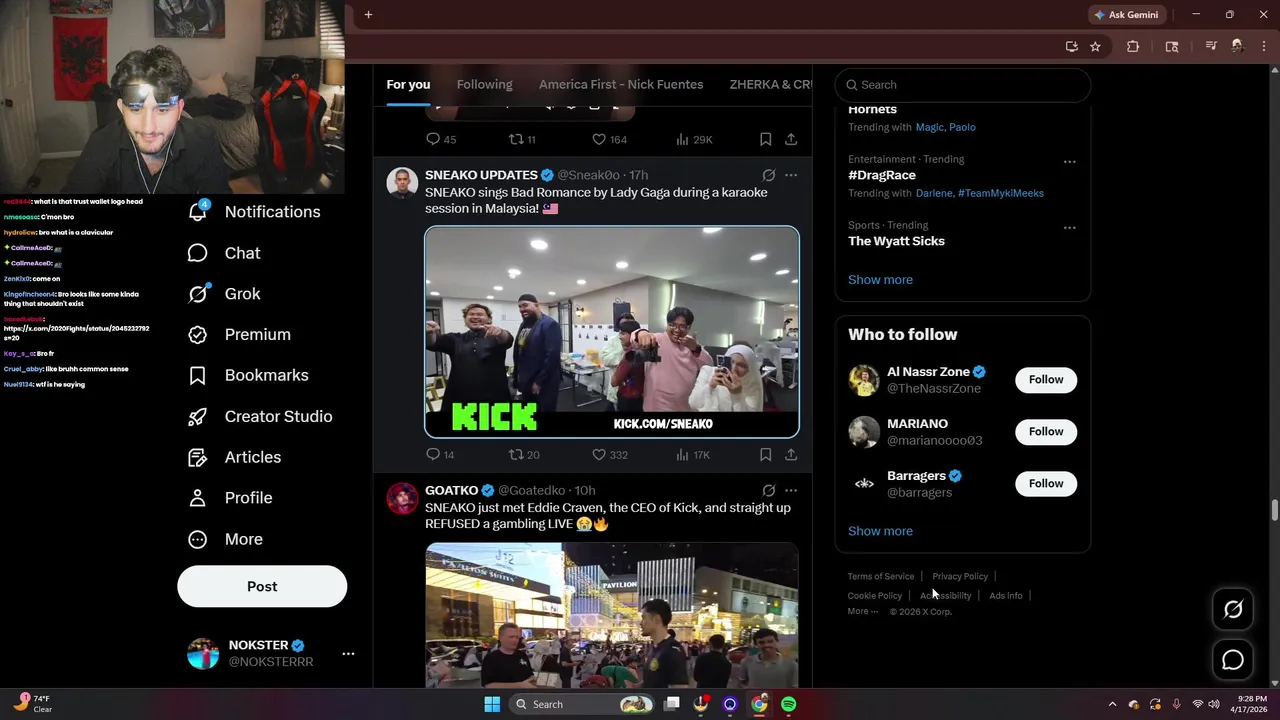Switch to the Following tab
The height and width of the screenshot is (720, 1280).
tap(484, 84)
